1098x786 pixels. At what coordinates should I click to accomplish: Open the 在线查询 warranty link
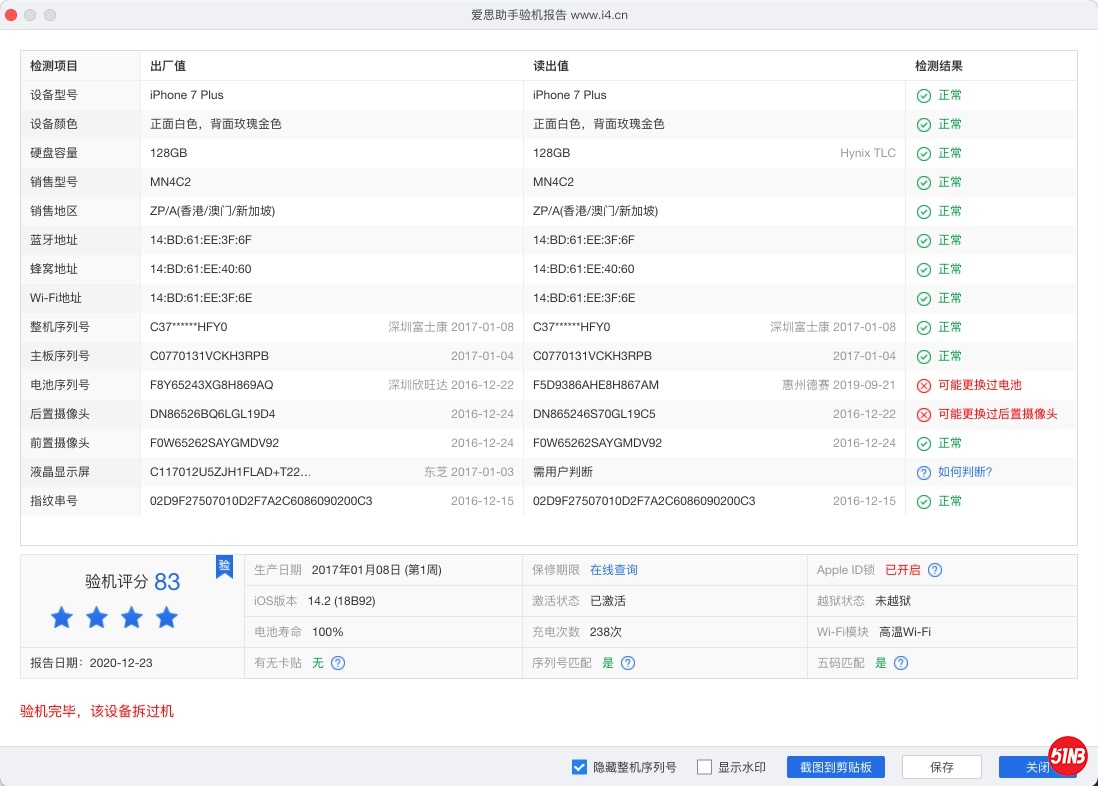point(613,570)
